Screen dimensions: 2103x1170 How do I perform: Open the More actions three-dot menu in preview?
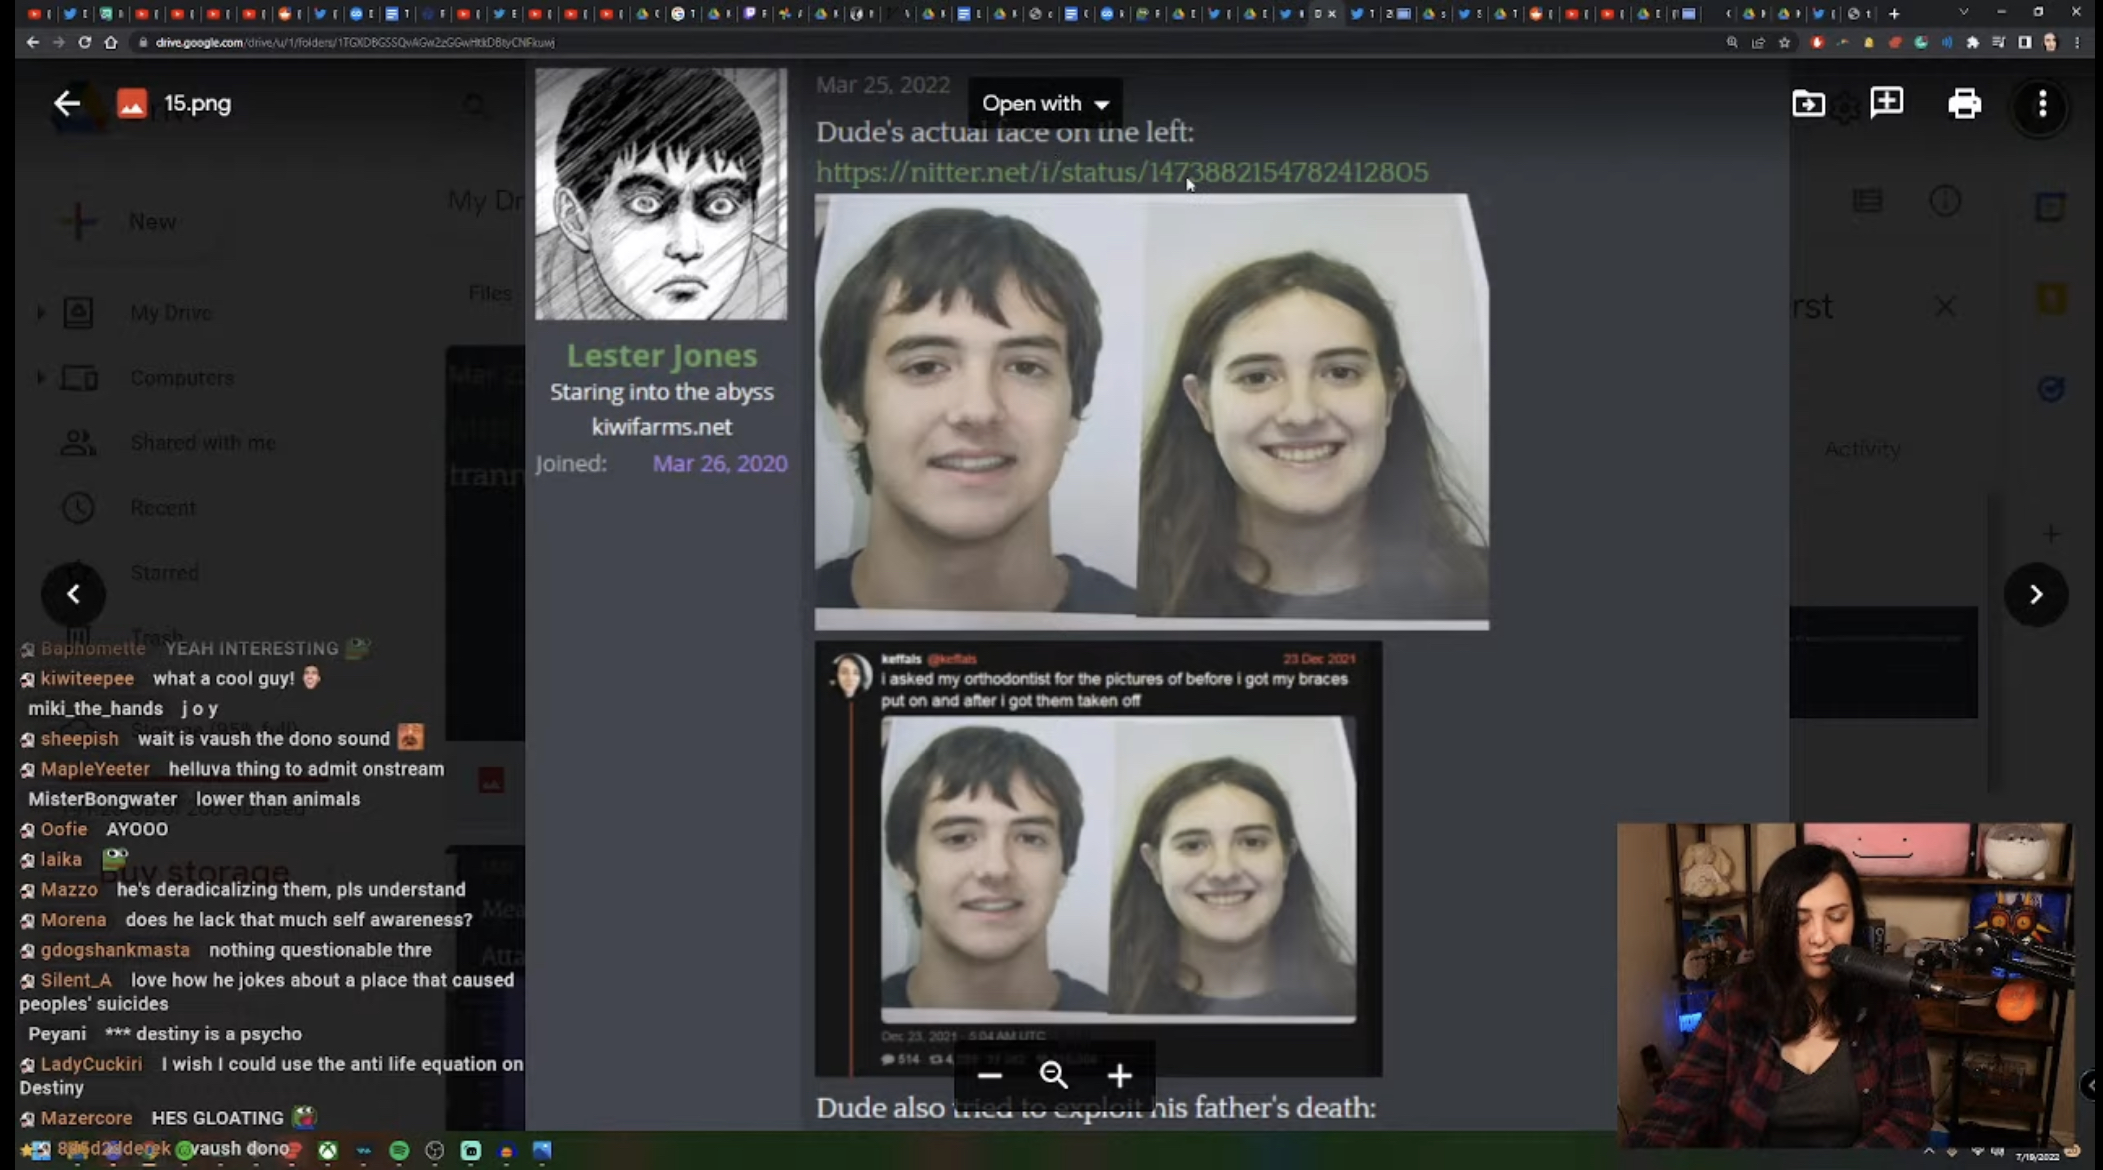point(2042,103)
